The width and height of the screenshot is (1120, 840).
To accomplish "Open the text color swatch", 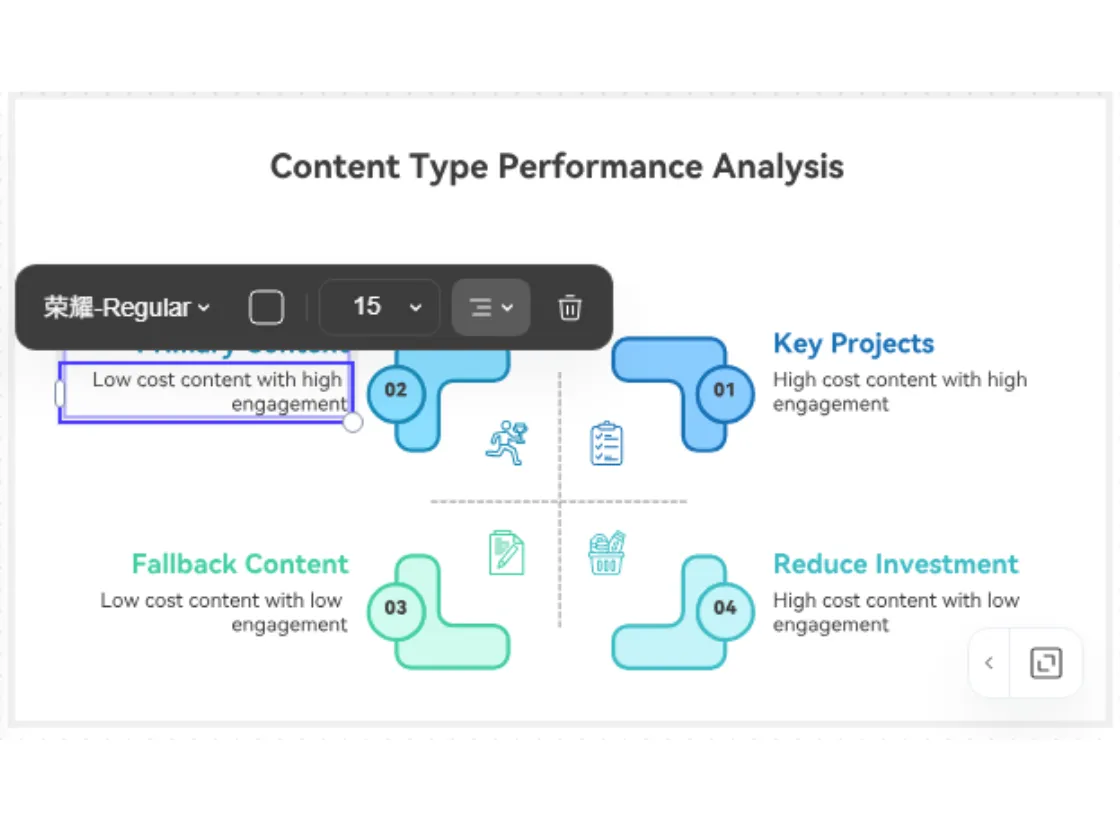I will pos(266,308).
